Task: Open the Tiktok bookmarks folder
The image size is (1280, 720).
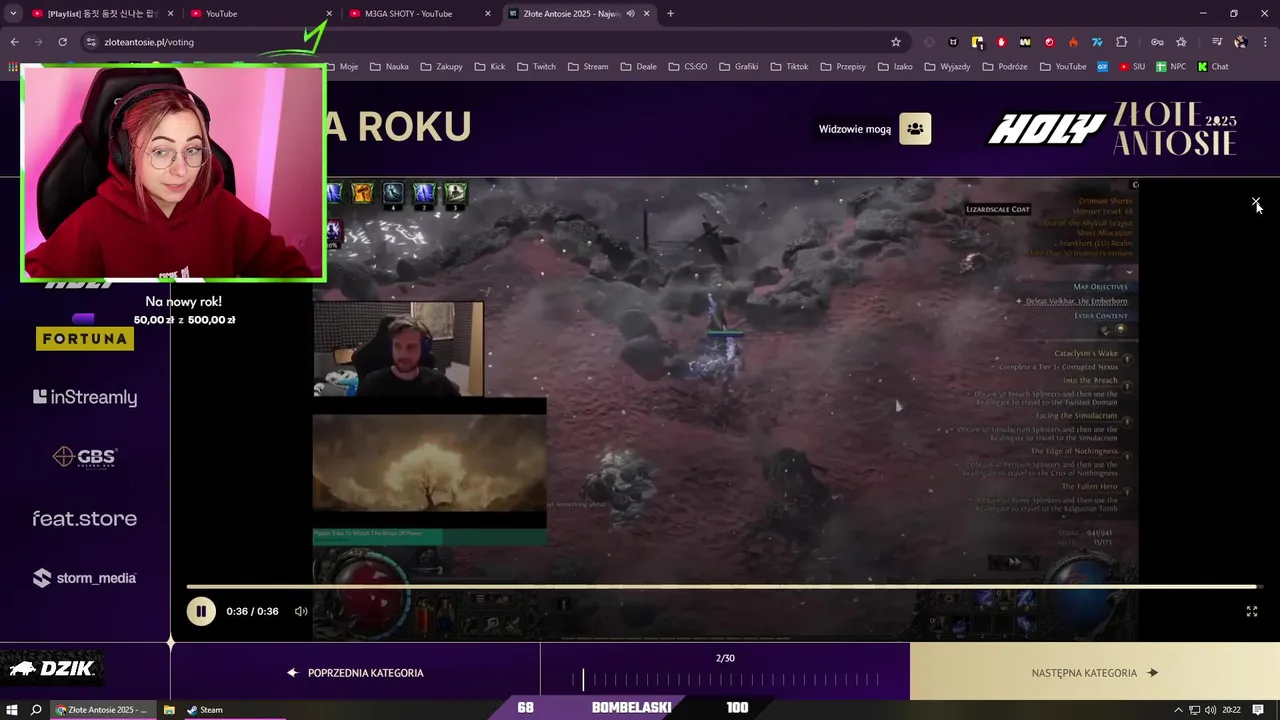Action: (789, 67)
